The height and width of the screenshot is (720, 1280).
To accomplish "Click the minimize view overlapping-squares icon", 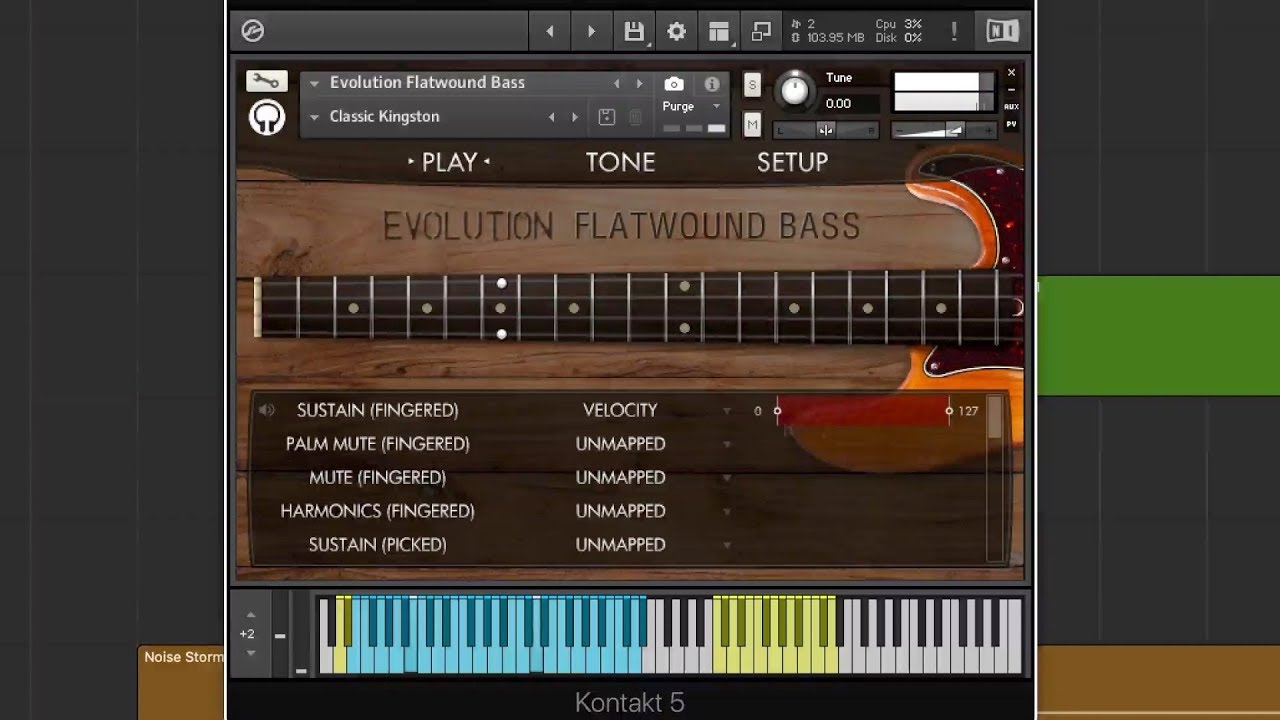I will point(761,32).
